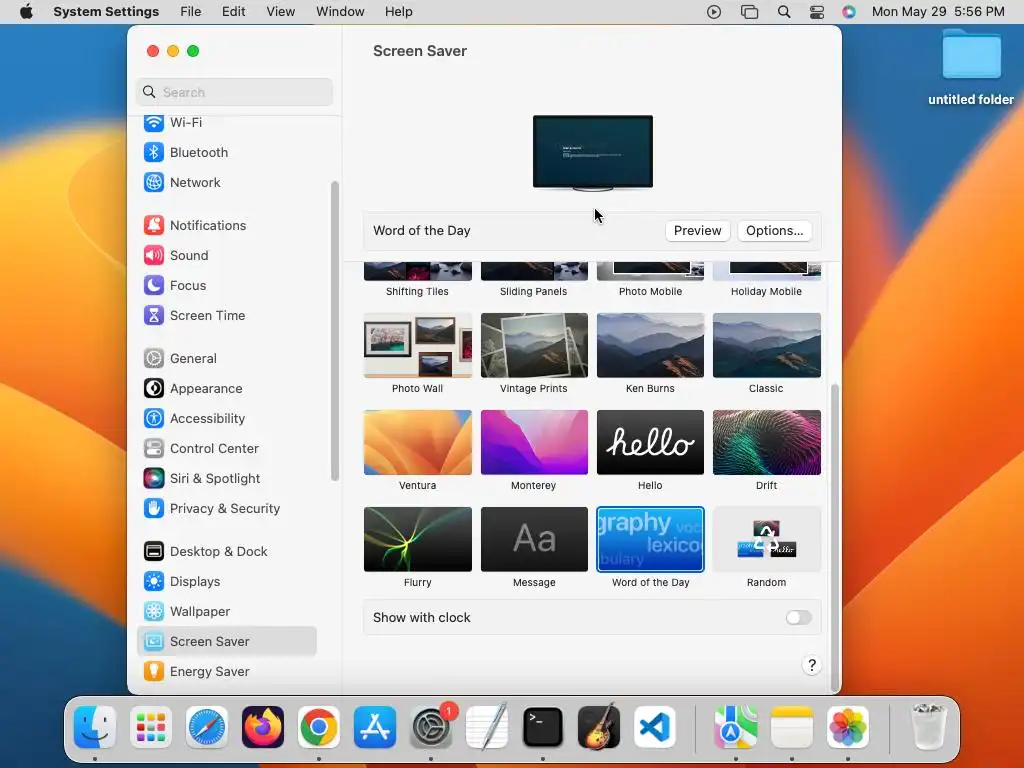The height and width of the screenshot is (768, 1024).
Task: Click the Siri & Spotlight icon
Action: [153, 479]
